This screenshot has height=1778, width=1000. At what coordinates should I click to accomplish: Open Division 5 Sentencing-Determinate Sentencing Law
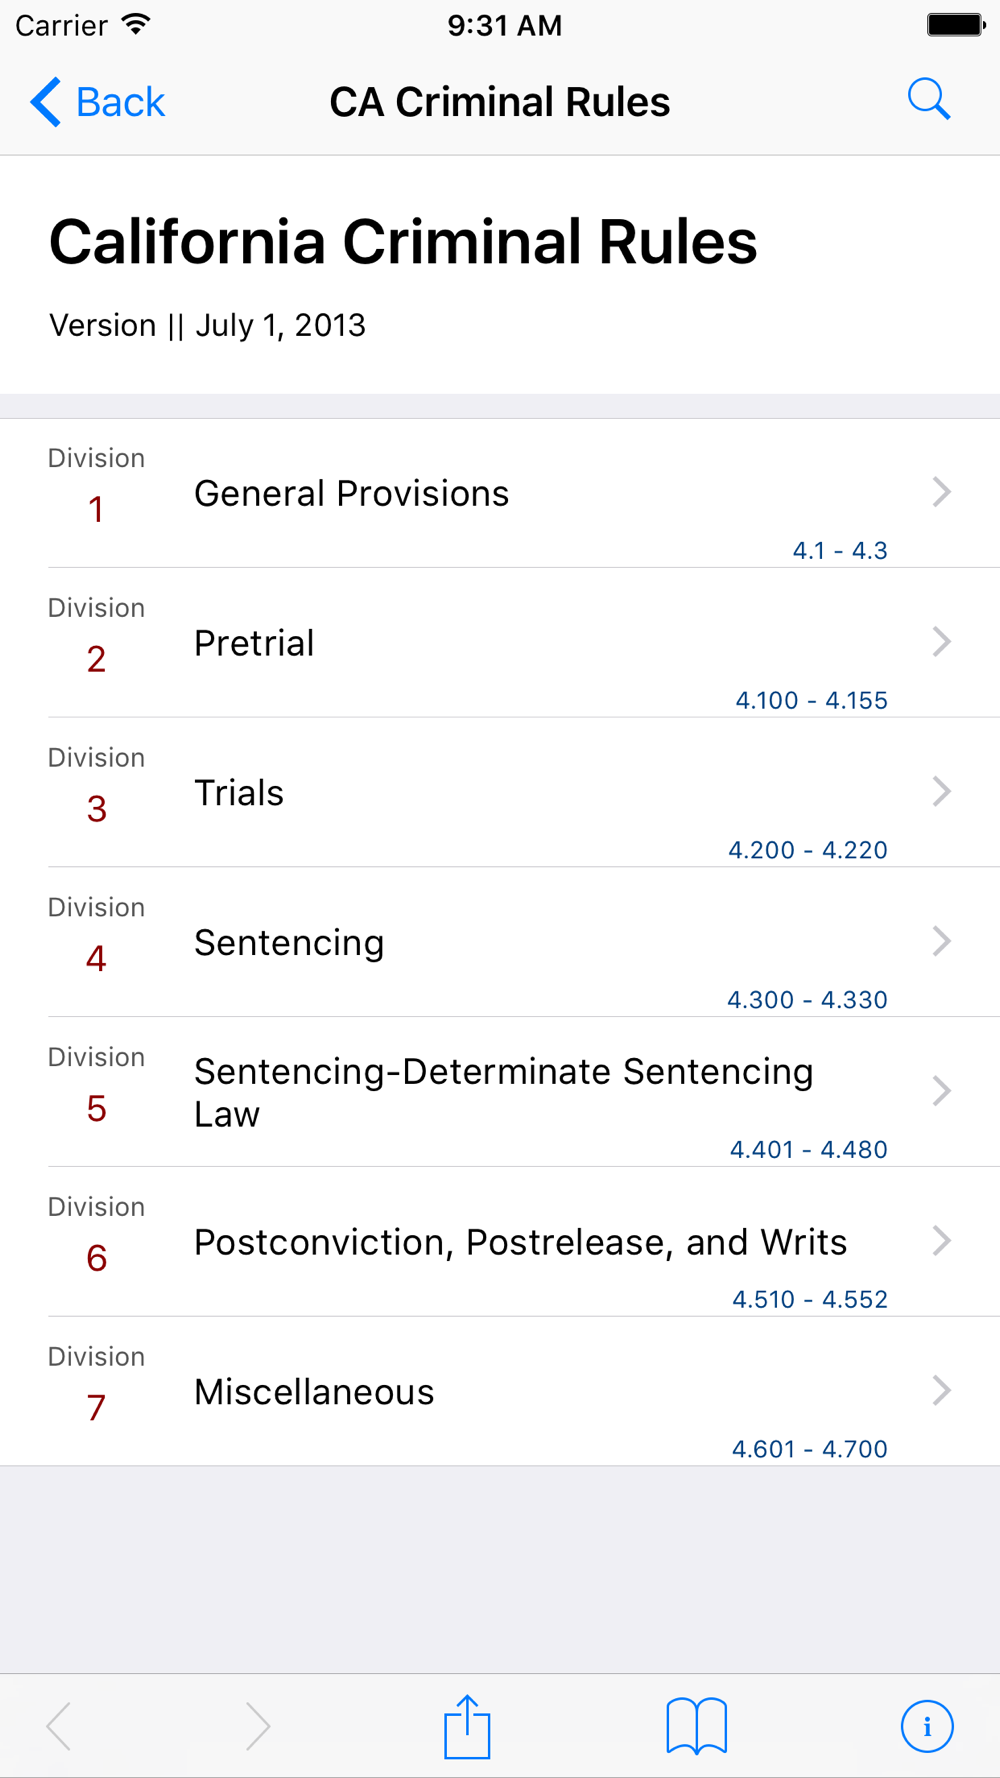[x=503, y=1092]
